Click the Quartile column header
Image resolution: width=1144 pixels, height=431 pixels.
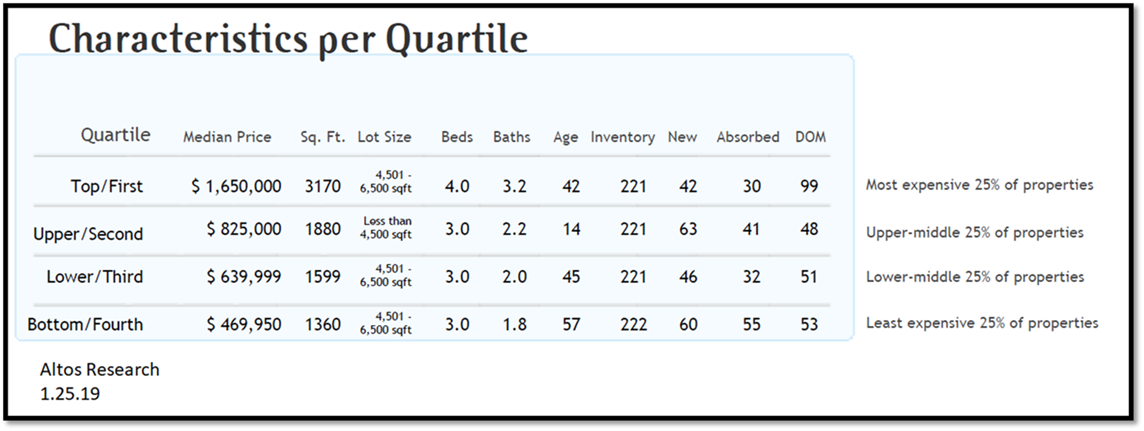(x=116, y=135)
